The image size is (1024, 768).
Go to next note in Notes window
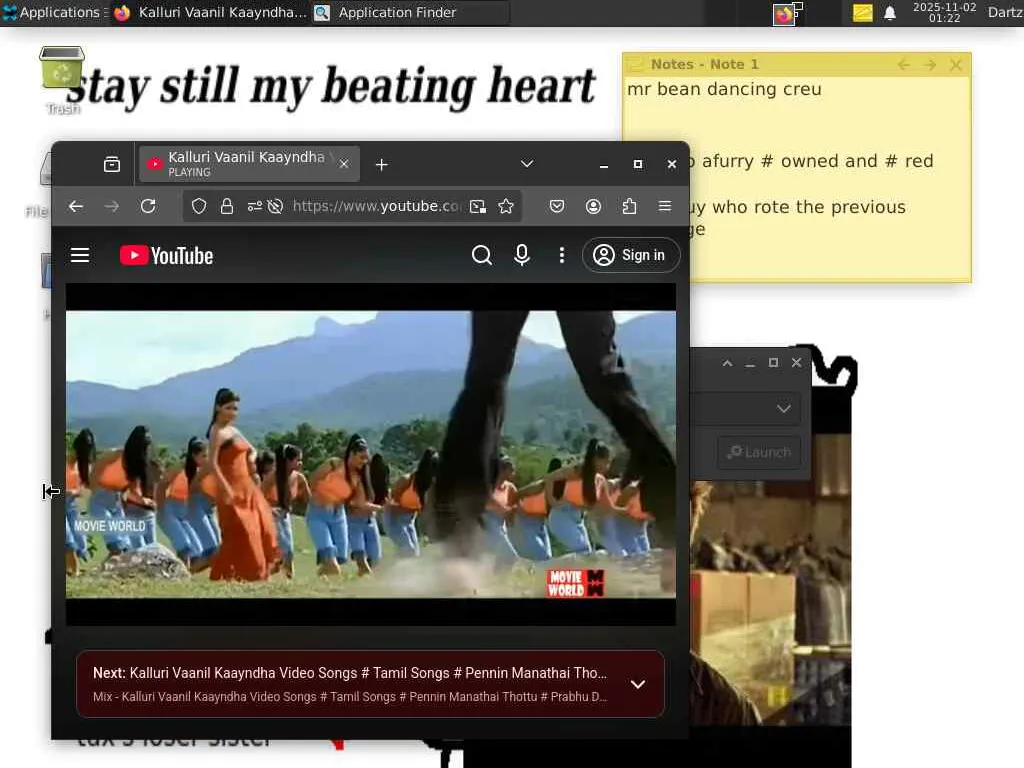pyautogui.click(x=930, y=65)
